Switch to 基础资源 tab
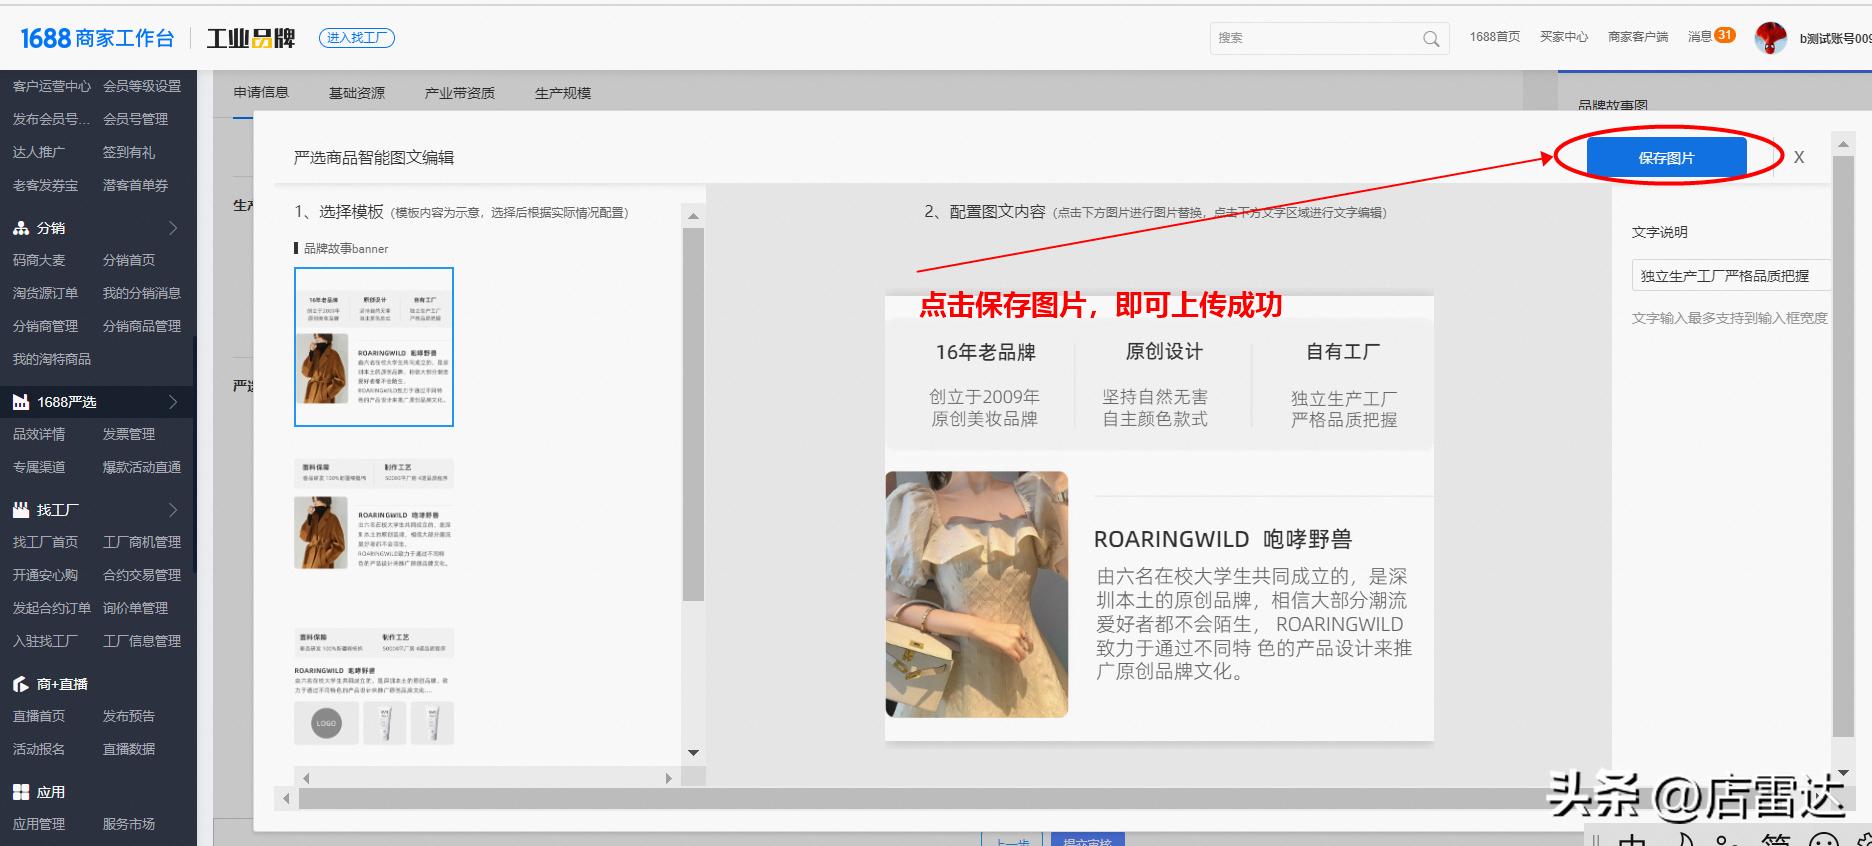This screenshot has width=1872, height=846. point(357,93)
